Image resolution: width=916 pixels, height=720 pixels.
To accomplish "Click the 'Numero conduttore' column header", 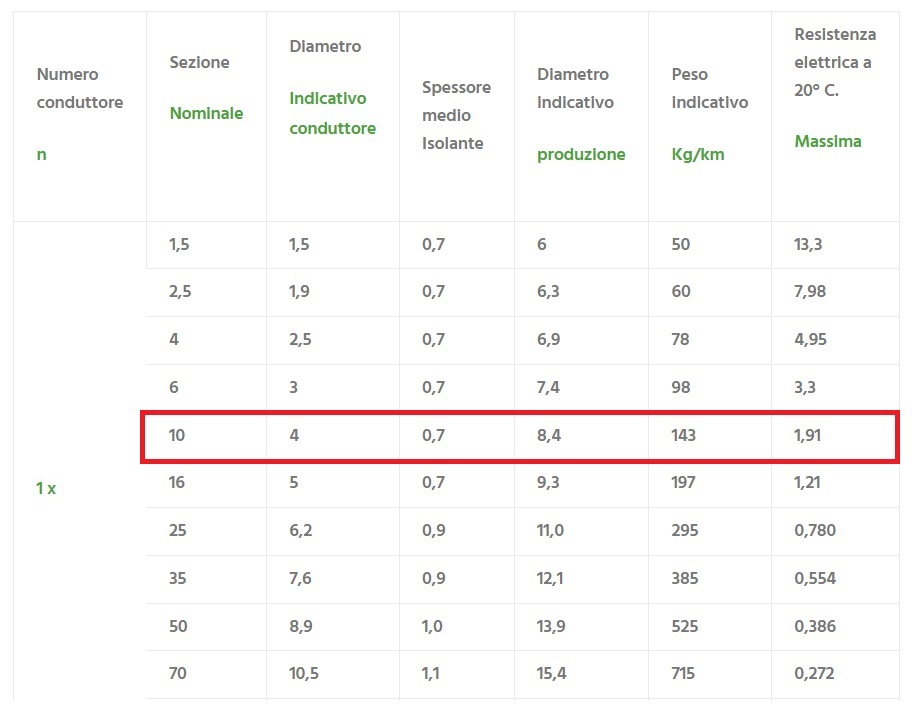I will point(80,88).
